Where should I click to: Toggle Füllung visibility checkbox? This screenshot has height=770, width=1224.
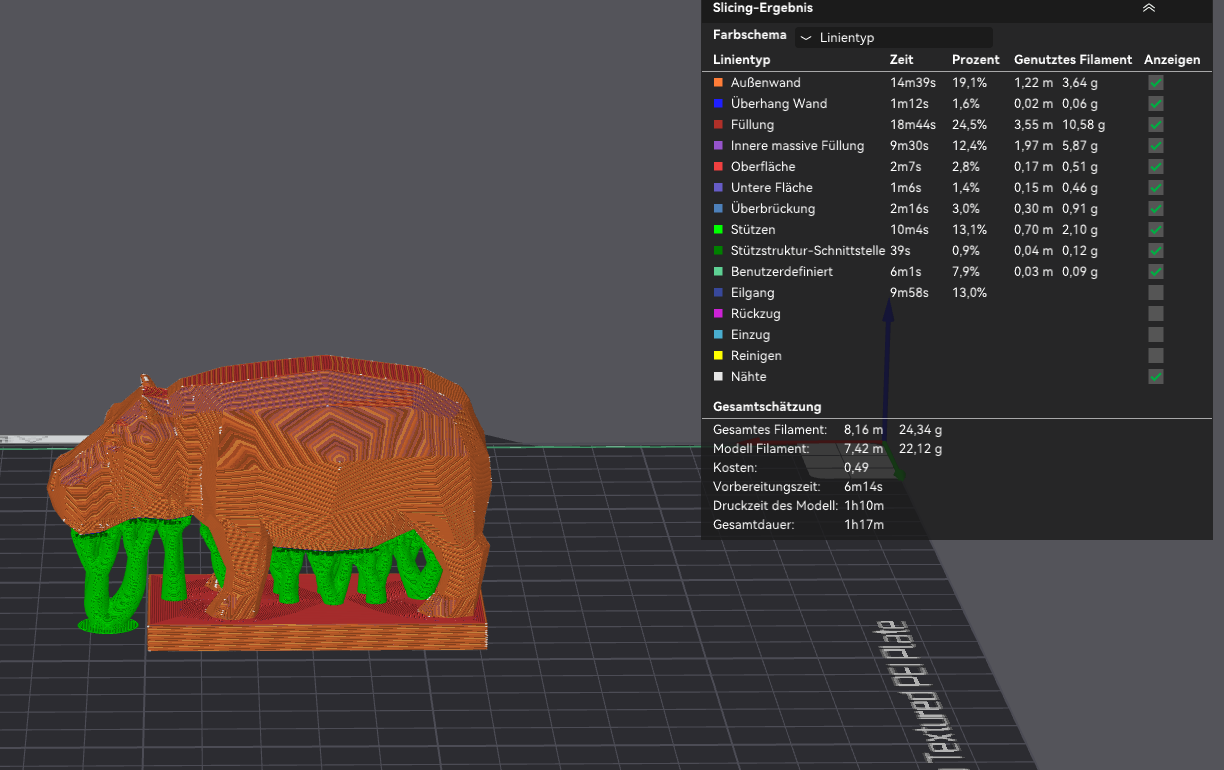point(1156,125)
